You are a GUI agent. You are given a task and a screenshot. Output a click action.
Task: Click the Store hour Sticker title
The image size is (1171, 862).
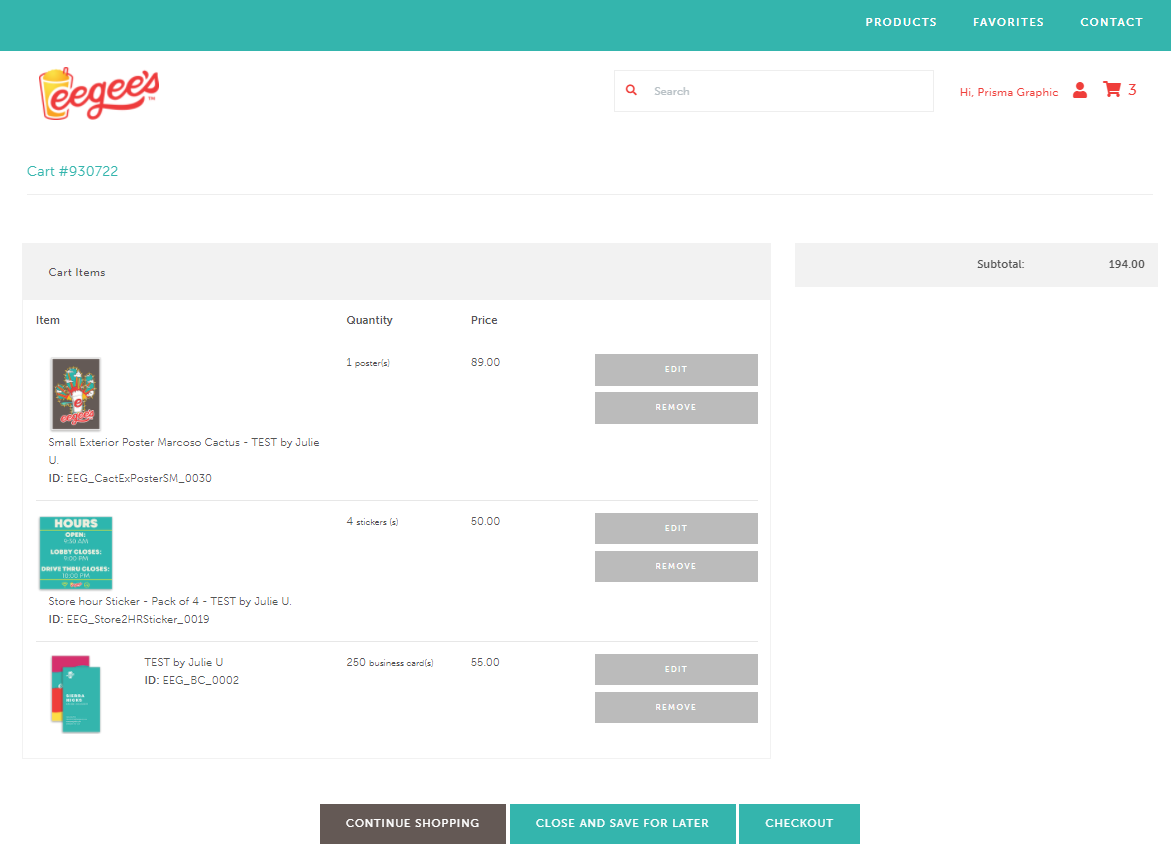(x=170, y=601)
